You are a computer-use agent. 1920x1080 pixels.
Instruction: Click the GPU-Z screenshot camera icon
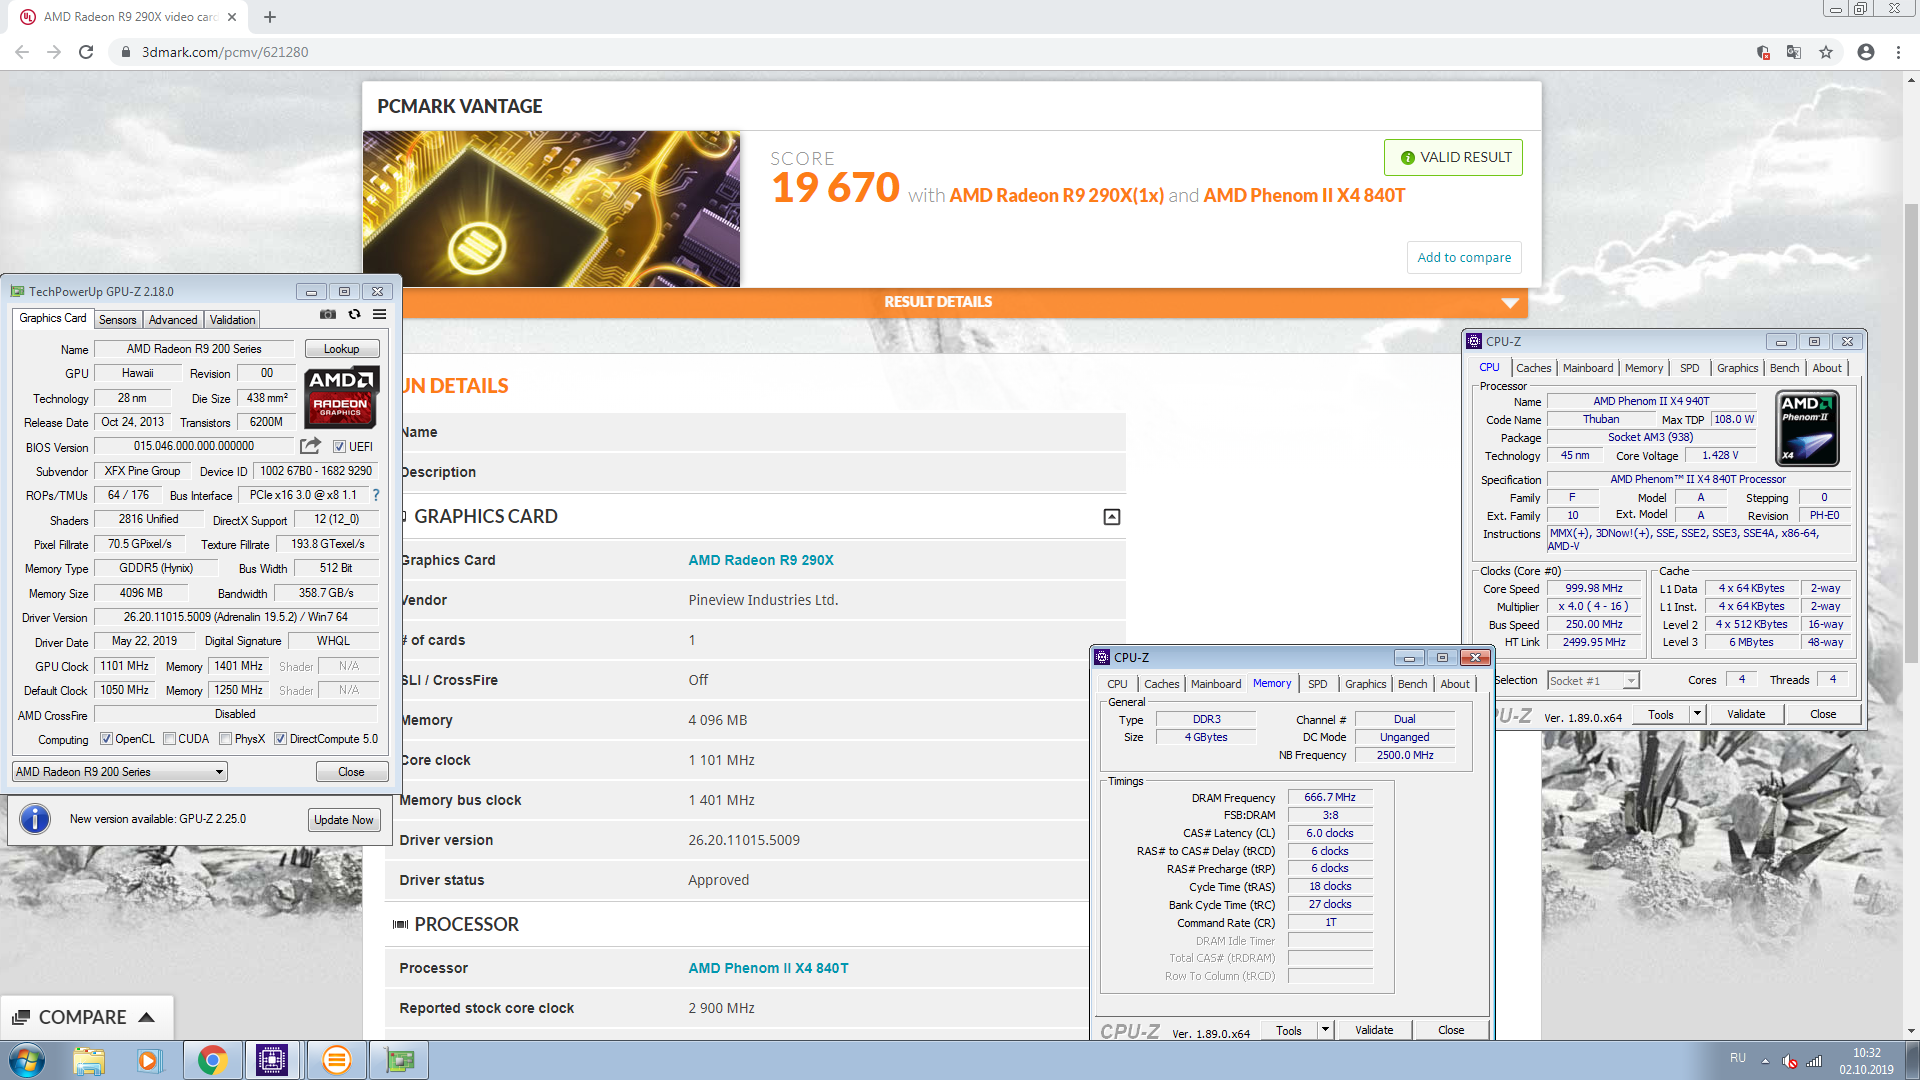[x=328, y=314]
